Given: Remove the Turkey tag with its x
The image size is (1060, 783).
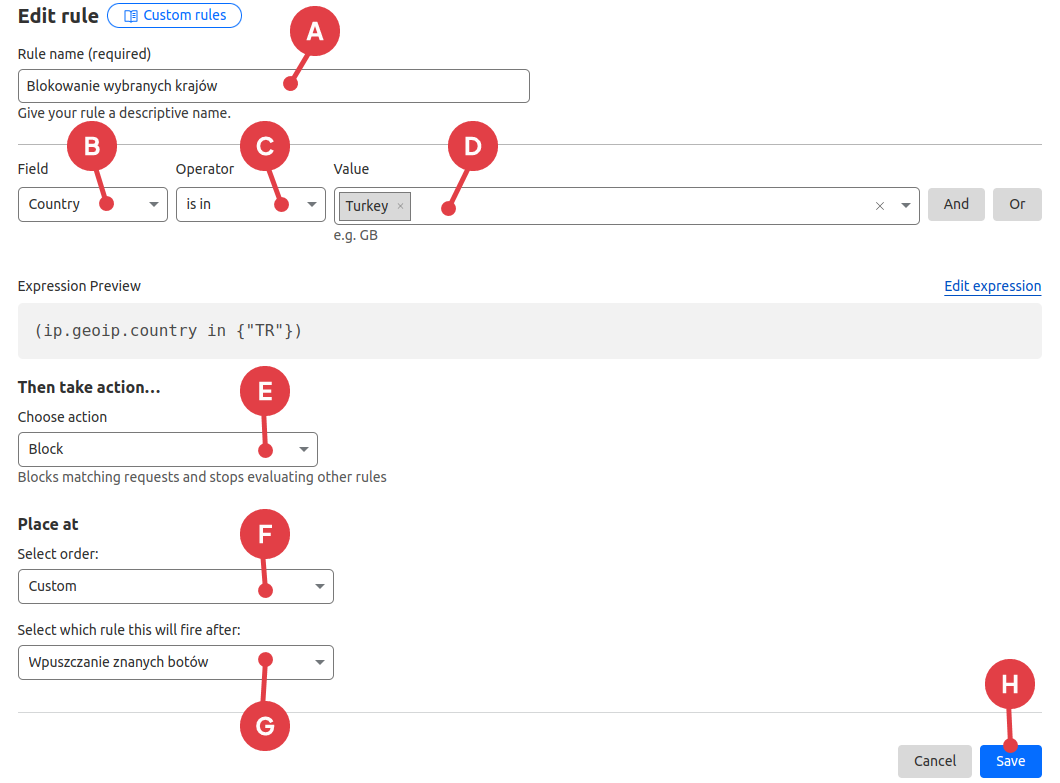Looking at the screenshot, I should coord(400,206).
